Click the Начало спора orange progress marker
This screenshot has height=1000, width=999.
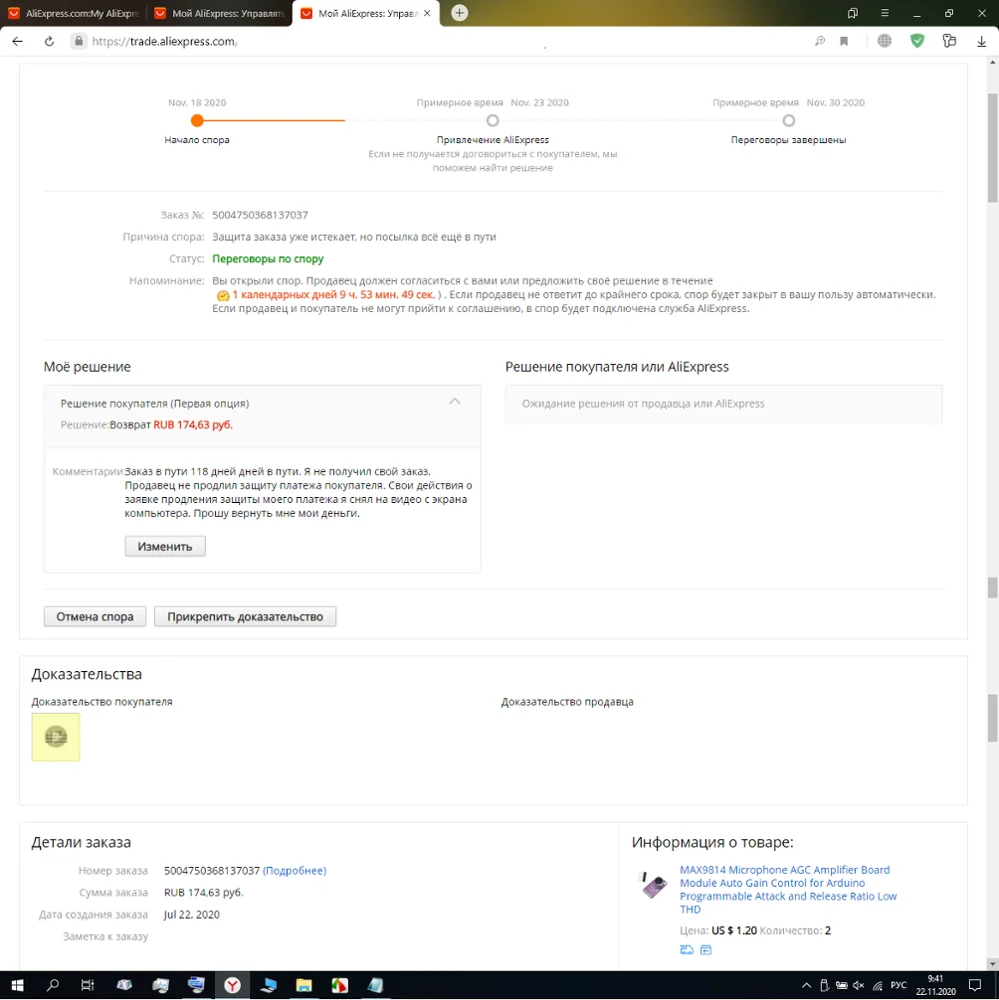pos(197,121)
